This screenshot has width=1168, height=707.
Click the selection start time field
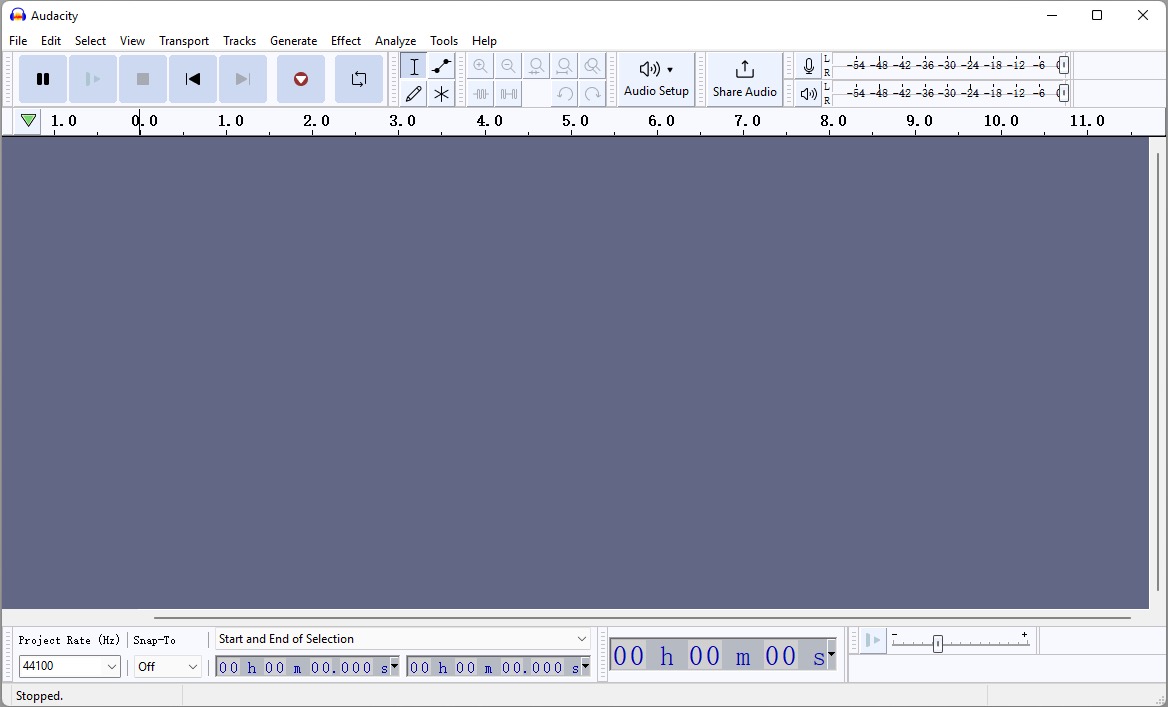point(300,667)
